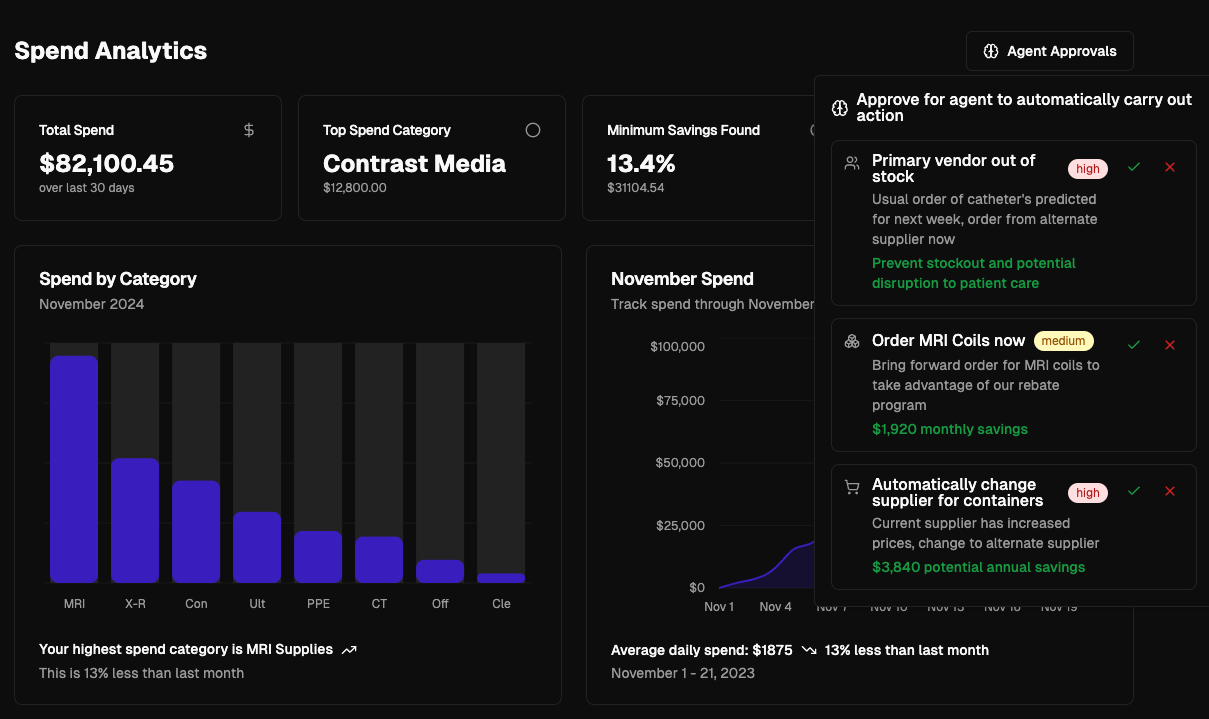
Task: Click the high badge on Primary vendor card
Action: point(1088,169)
